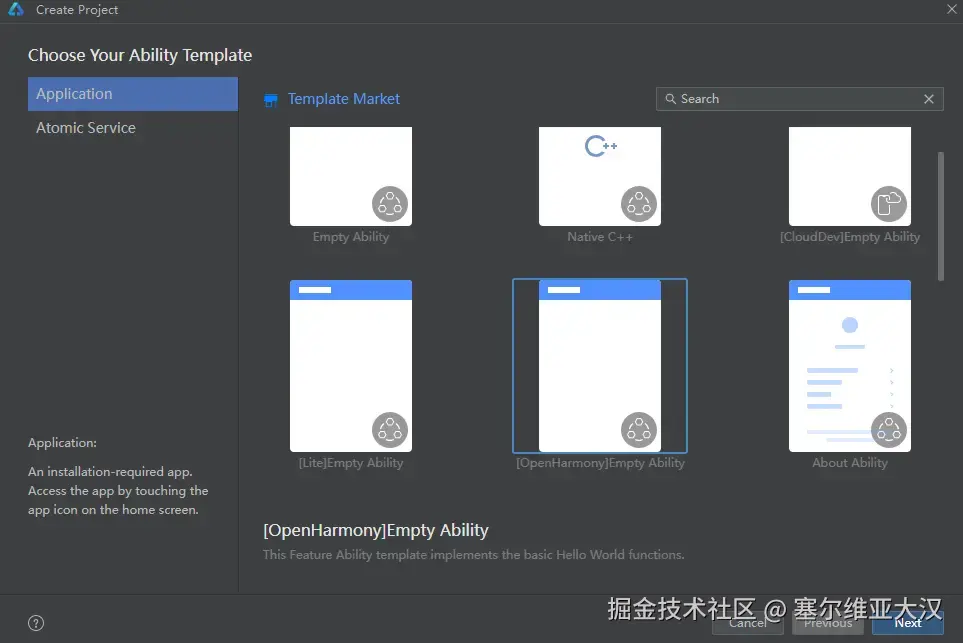Image resolution: width=963 pixels, height=643 pixels.
Task: Click cloud badge on [CloudDev]Empty Ability card
Action: 889,204
